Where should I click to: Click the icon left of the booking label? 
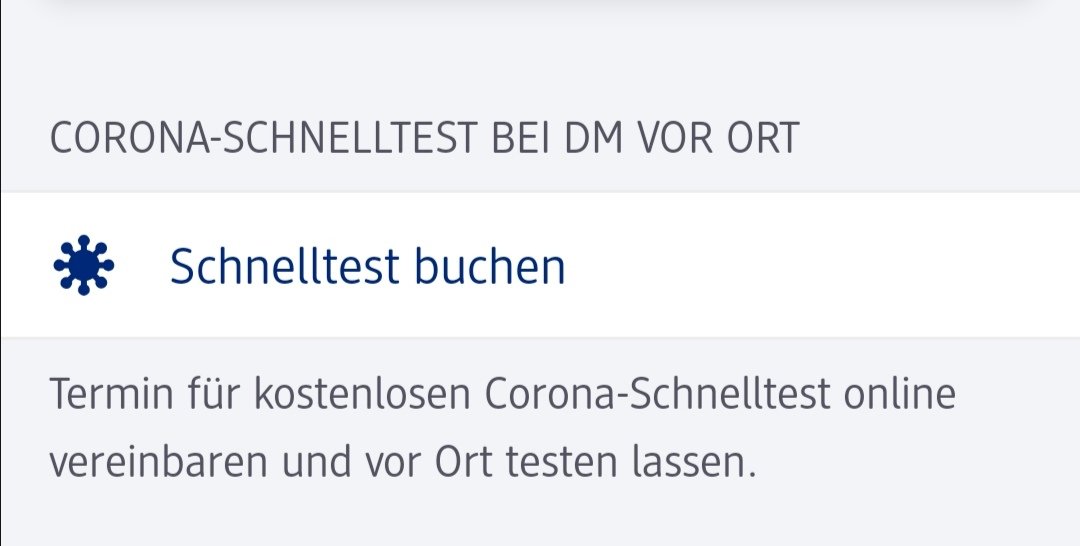coord(83,265)
